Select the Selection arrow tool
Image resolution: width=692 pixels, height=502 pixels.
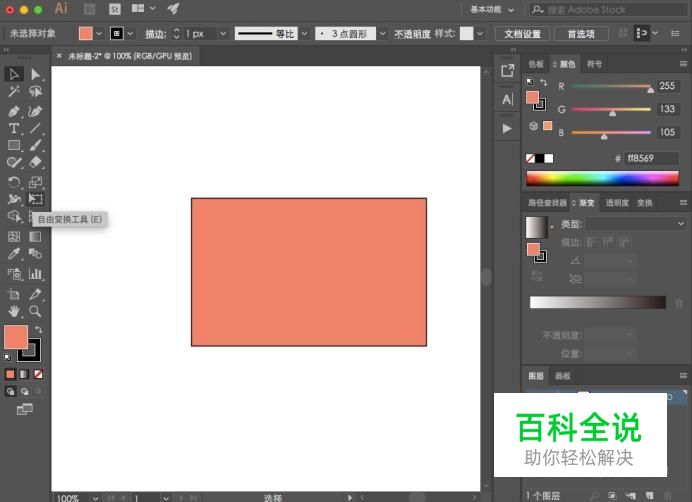[14, 74]
